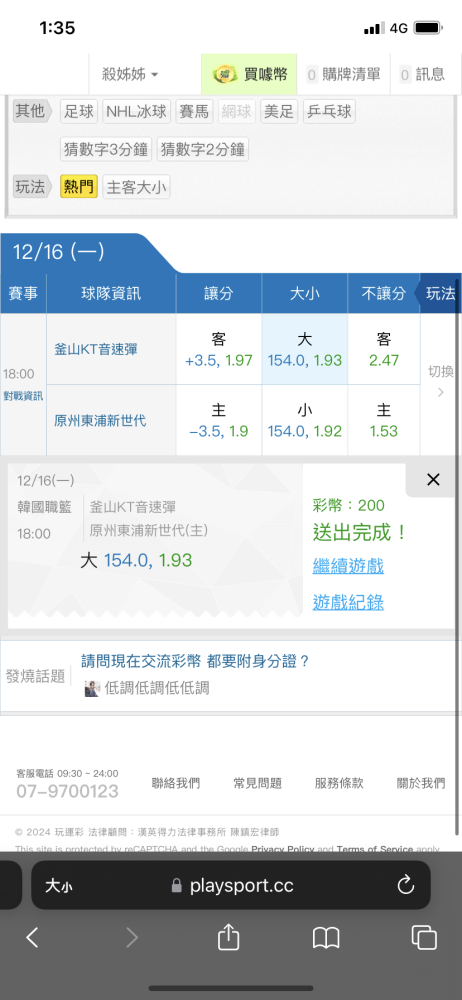462x1000 pixels.
Task: Click the 玩法 column header
Action: point(440,293)
